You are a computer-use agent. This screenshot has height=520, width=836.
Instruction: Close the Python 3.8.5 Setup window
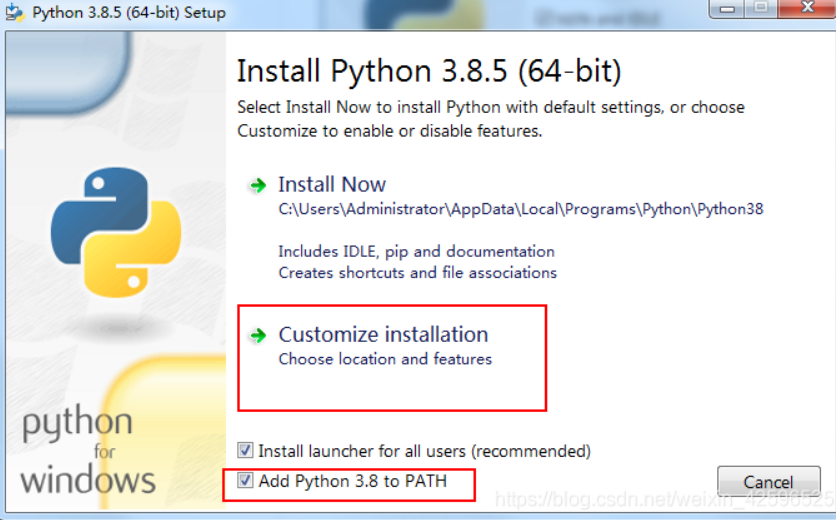807,8
